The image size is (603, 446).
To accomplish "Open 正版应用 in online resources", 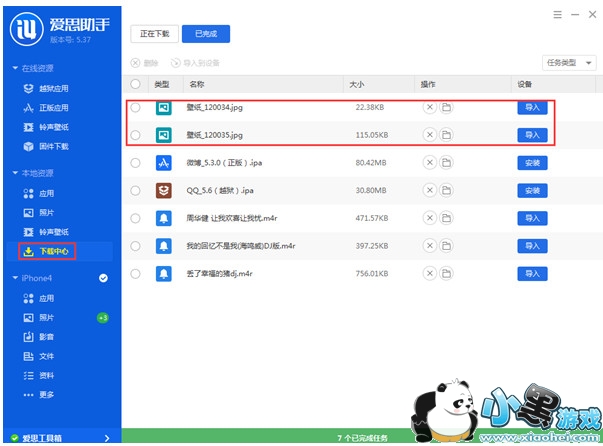I will click(x=46, y=108).
